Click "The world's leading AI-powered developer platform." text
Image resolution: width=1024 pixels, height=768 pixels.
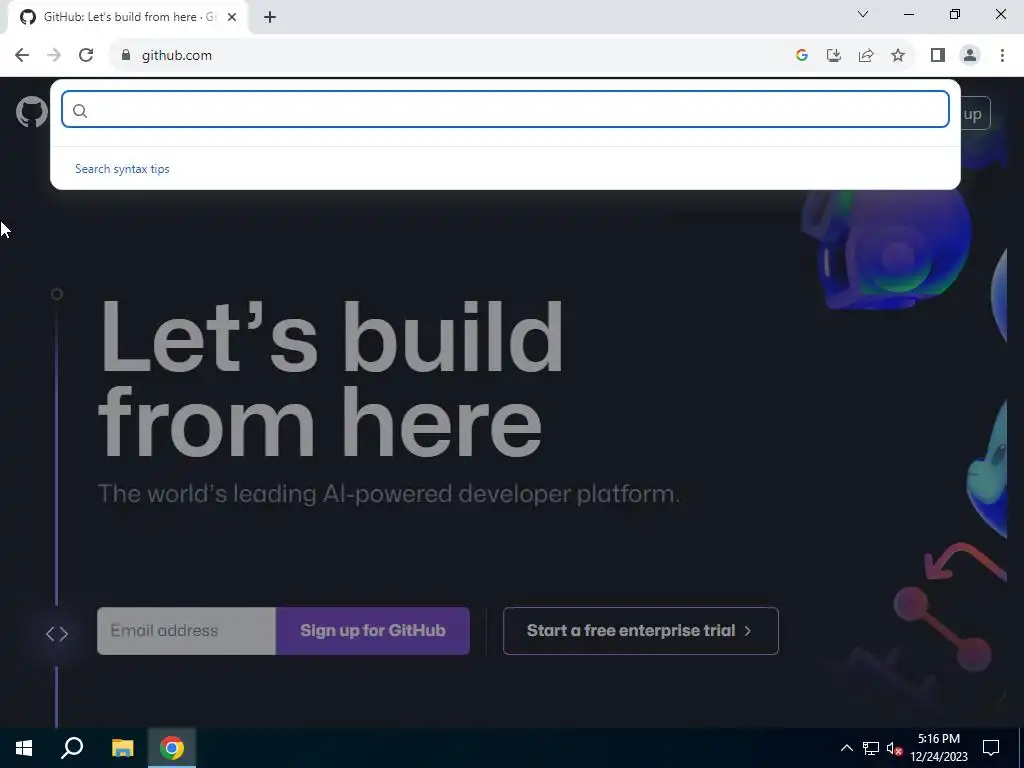tap(389, 494)
